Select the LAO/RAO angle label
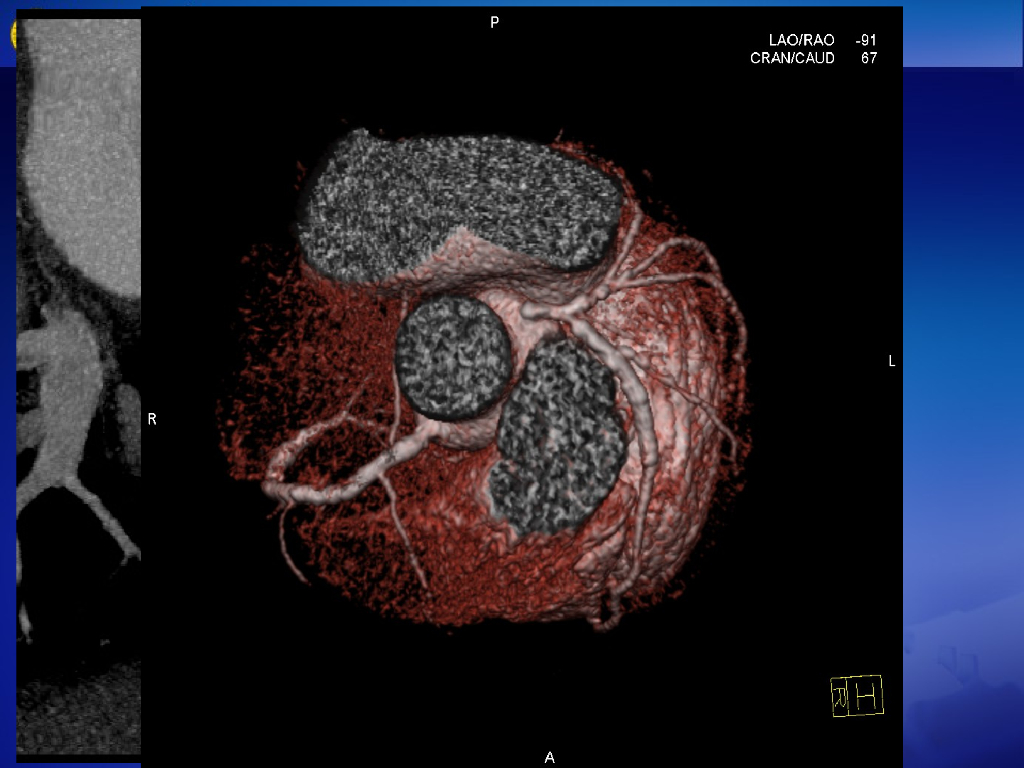Viewport: 1024px width, 768px height. [x=801, y=40]
